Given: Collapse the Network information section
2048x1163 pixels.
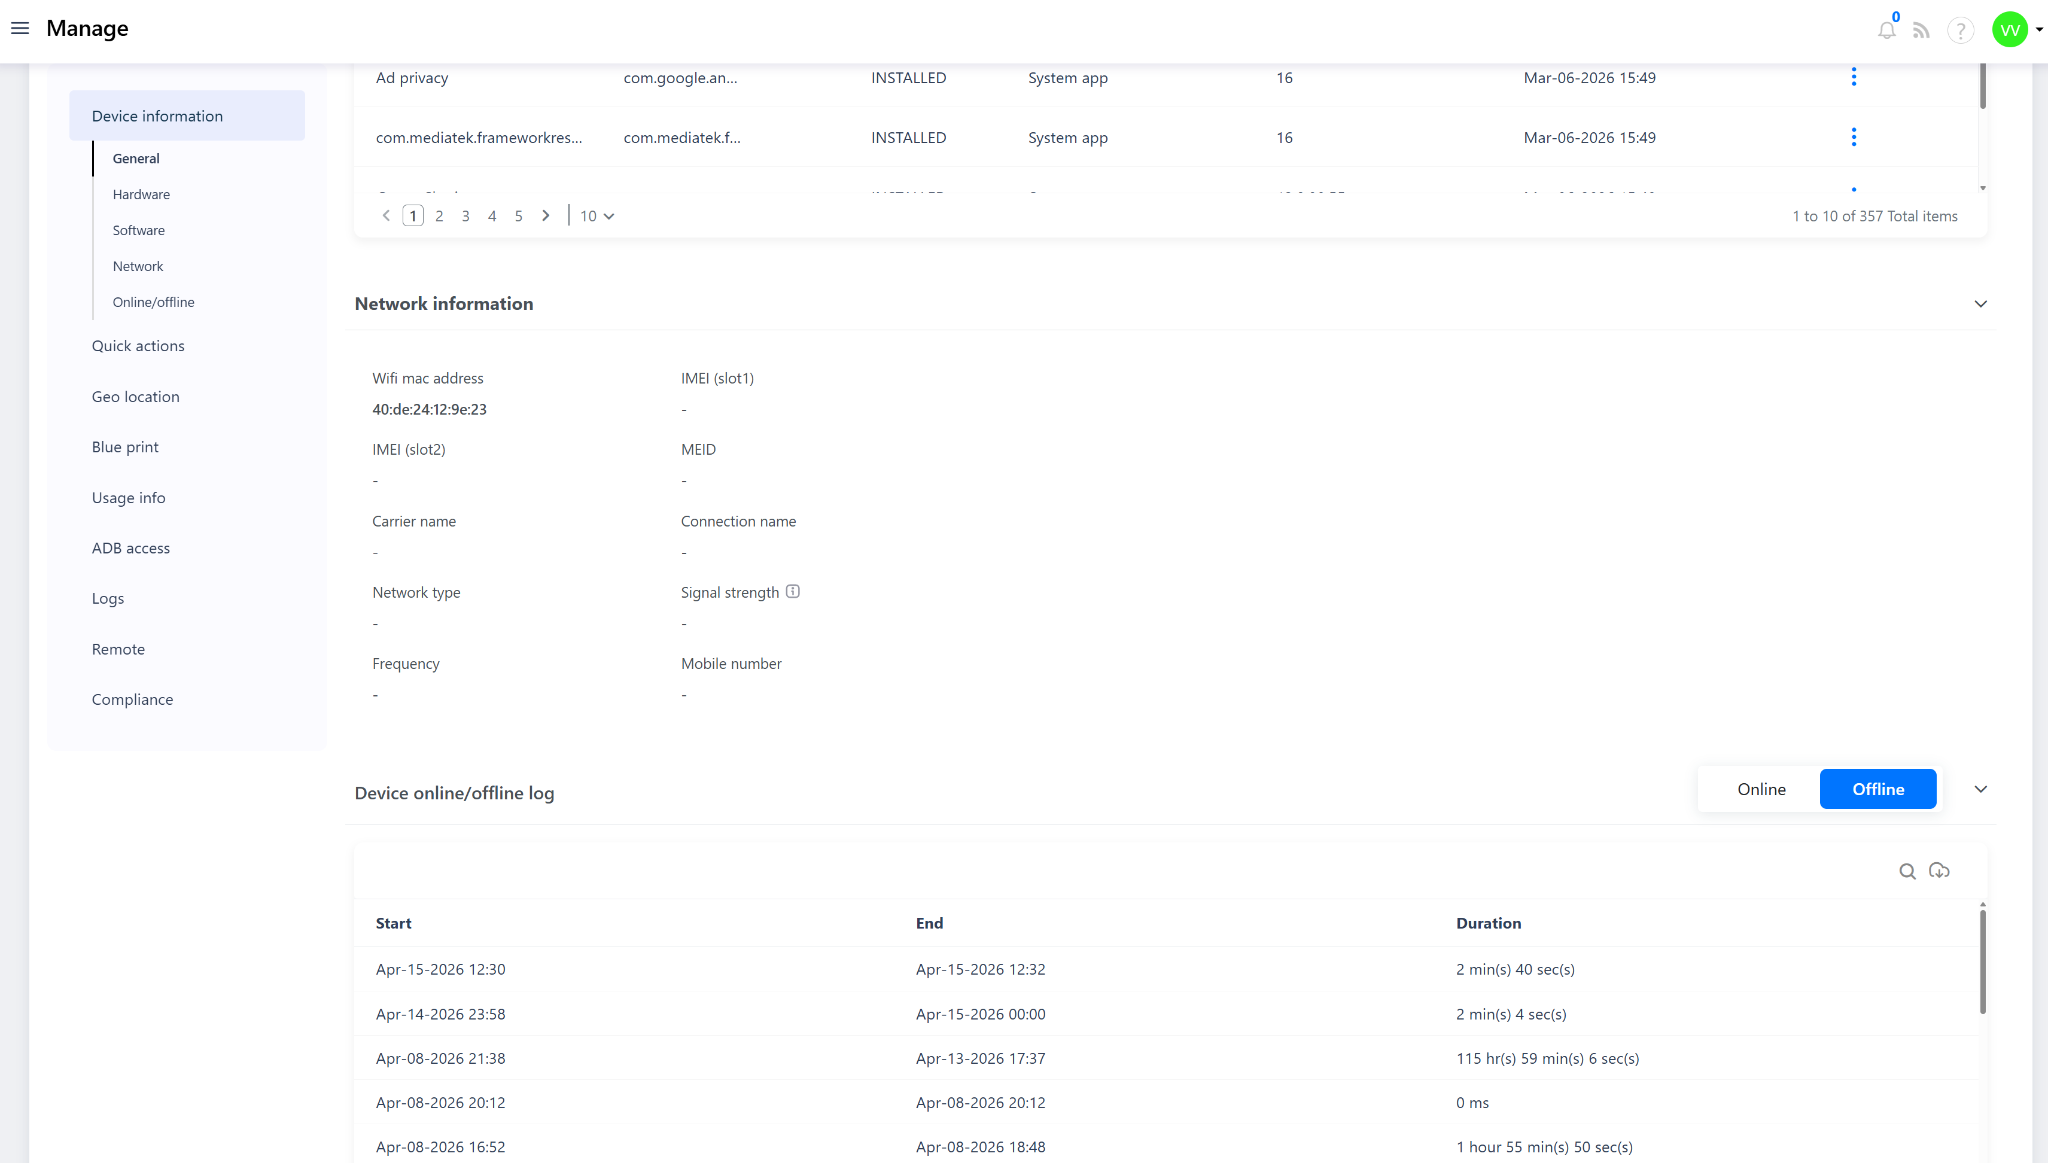Looking at the screenshot, I should click(x=1980, y=304).
